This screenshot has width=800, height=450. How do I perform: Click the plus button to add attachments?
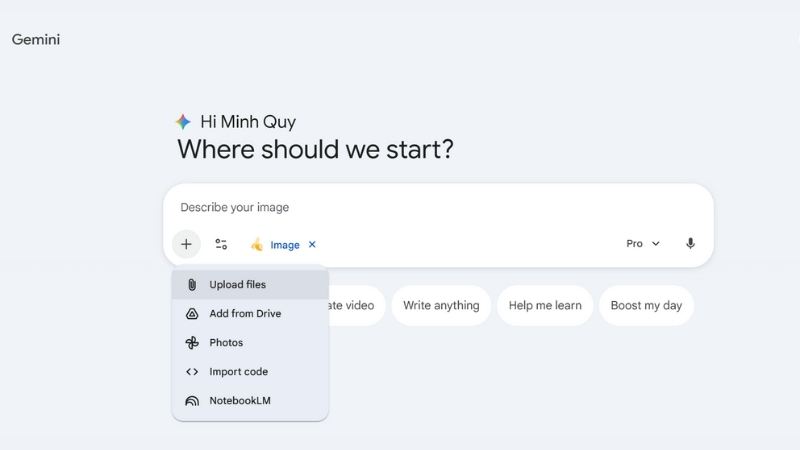pos(186,244)
